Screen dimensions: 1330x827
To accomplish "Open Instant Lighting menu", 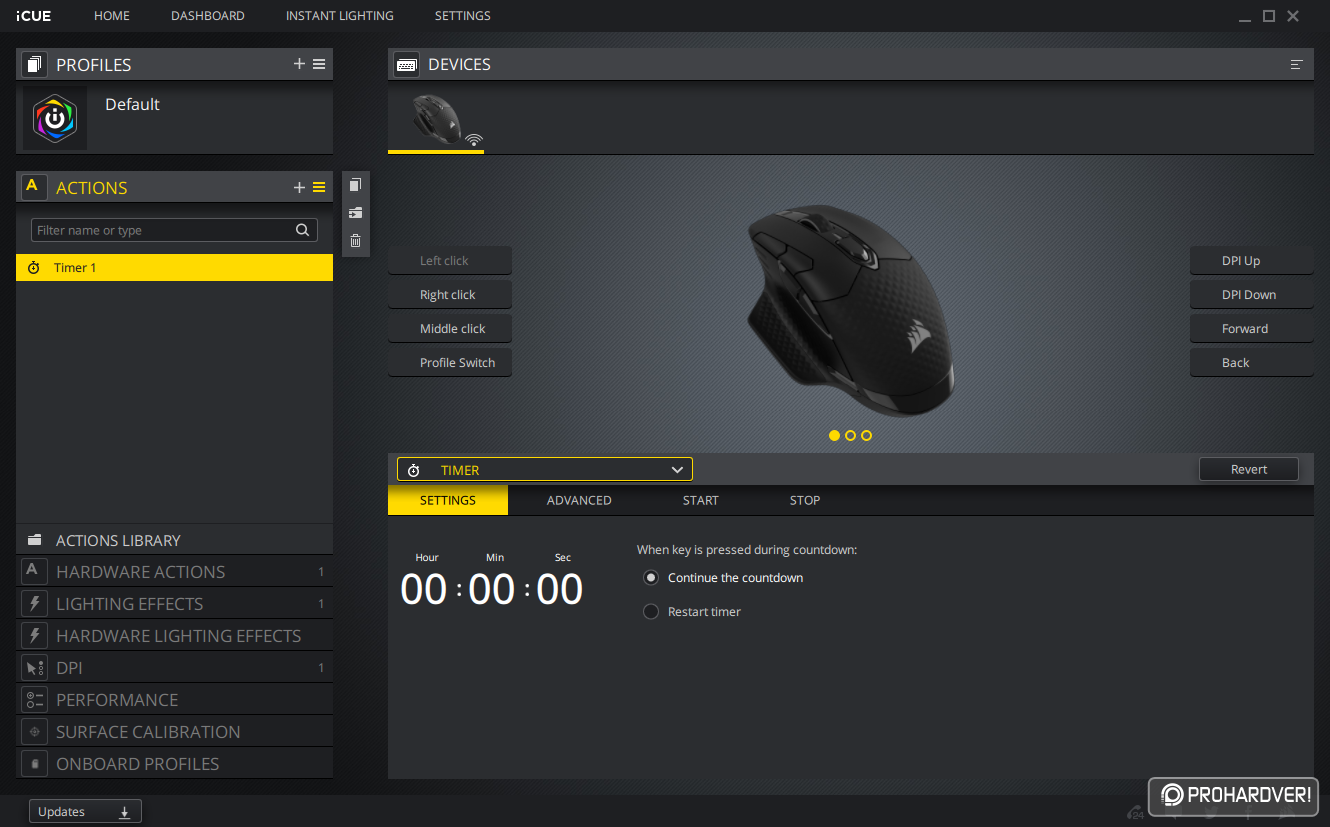I will coord(340,16).
